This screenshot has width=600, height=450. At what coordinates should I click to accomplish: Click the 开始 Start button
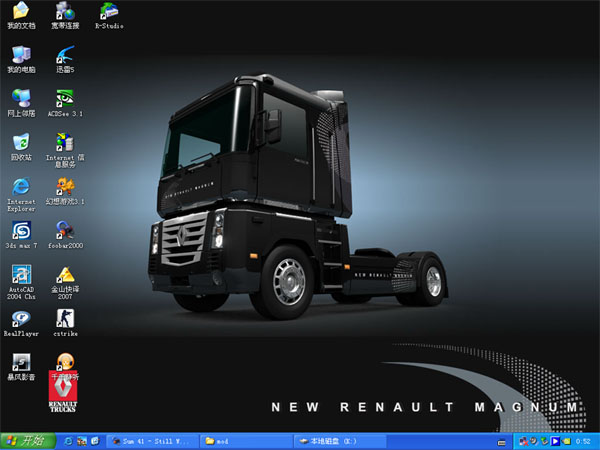(25, 441)
